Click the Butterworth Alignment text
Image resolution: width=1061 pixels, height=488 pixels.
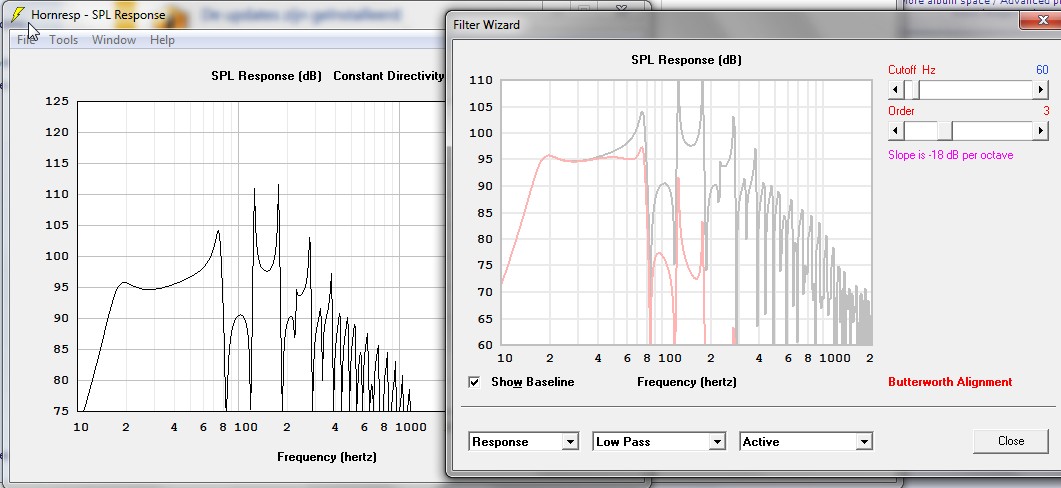point(950,382)
